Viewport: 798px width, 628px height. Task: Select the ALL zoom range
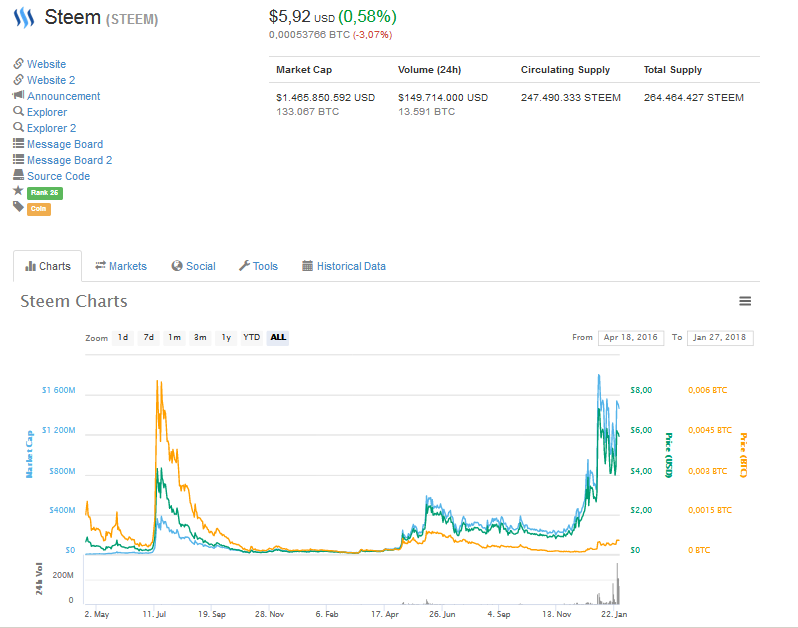(x=278, y=337)
